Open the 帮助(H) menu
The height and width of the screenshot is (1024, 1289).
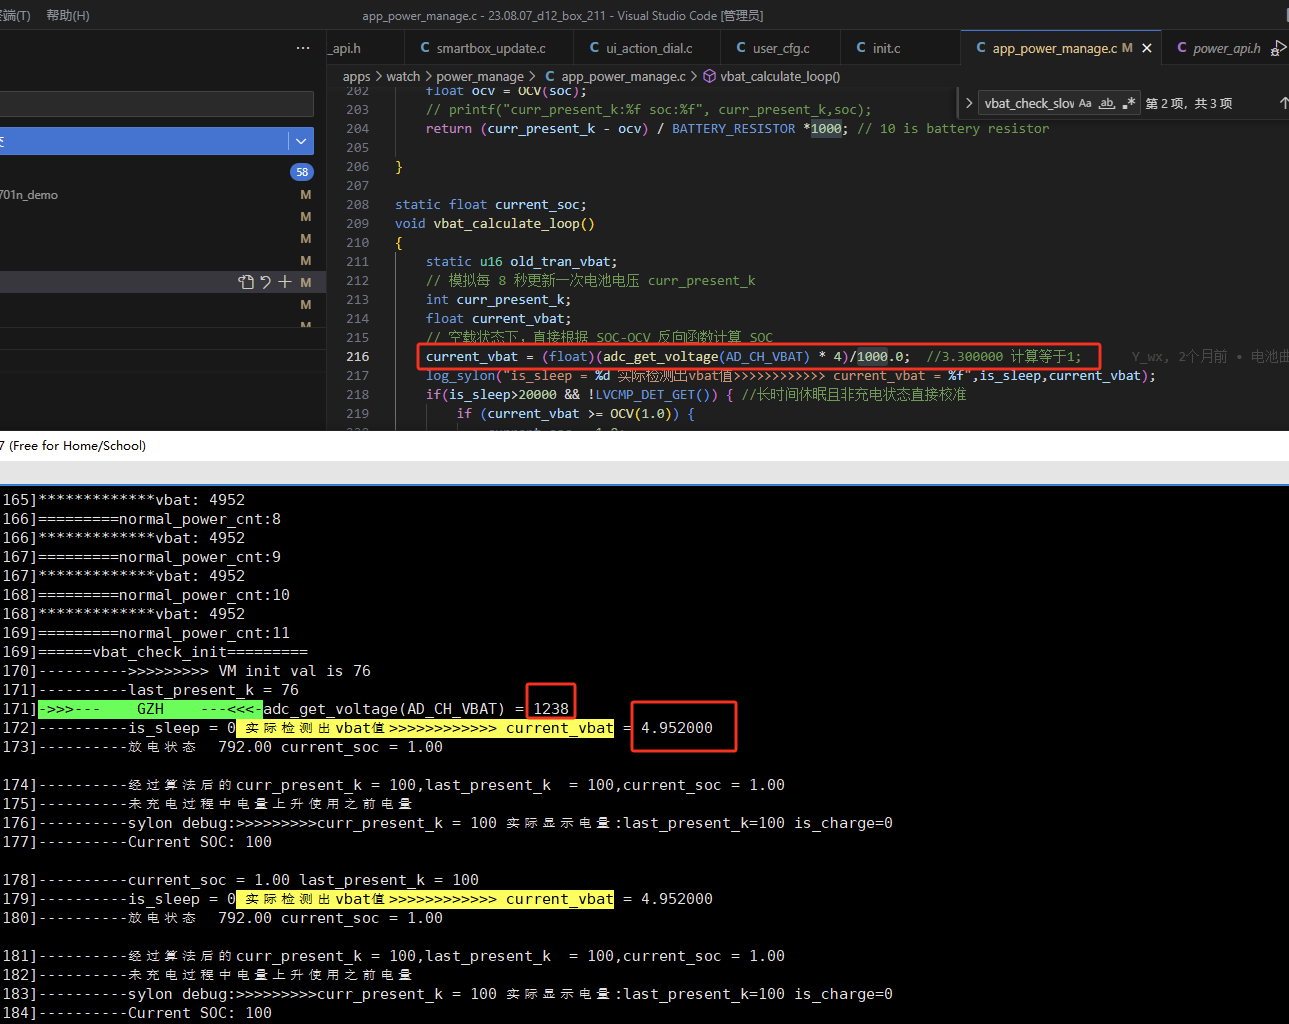point(68,15)
